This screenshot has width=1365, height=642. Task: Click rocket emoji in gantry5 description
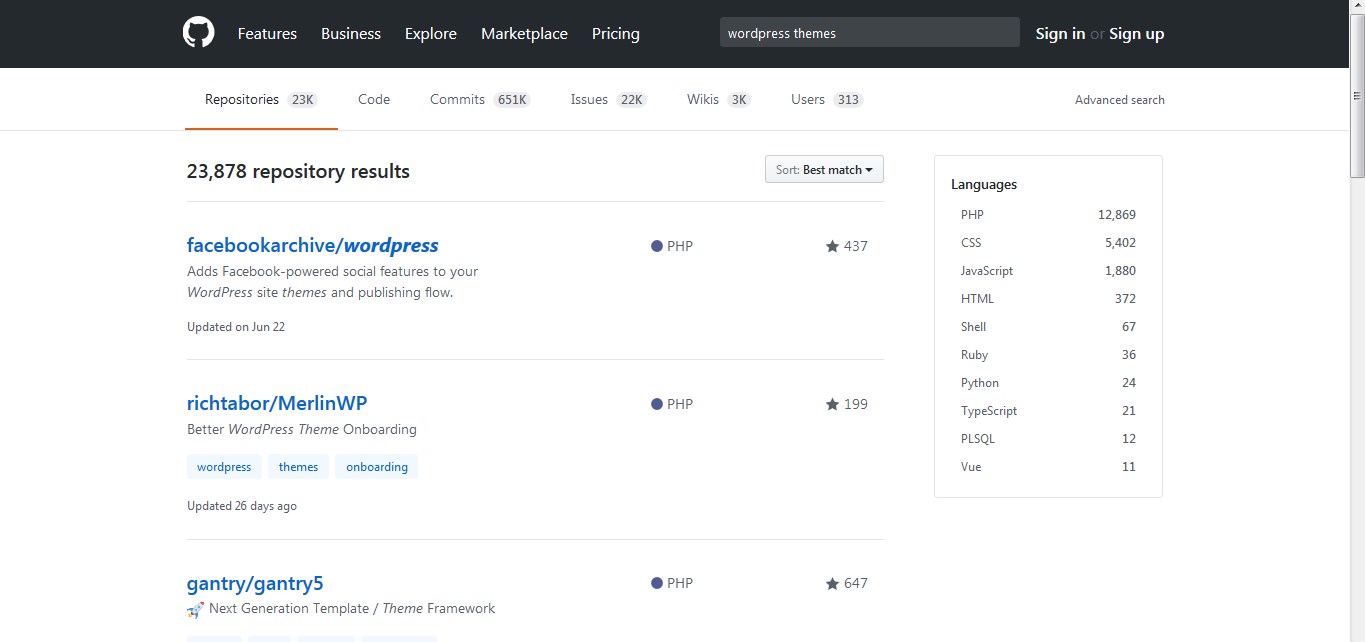(195, 609)
